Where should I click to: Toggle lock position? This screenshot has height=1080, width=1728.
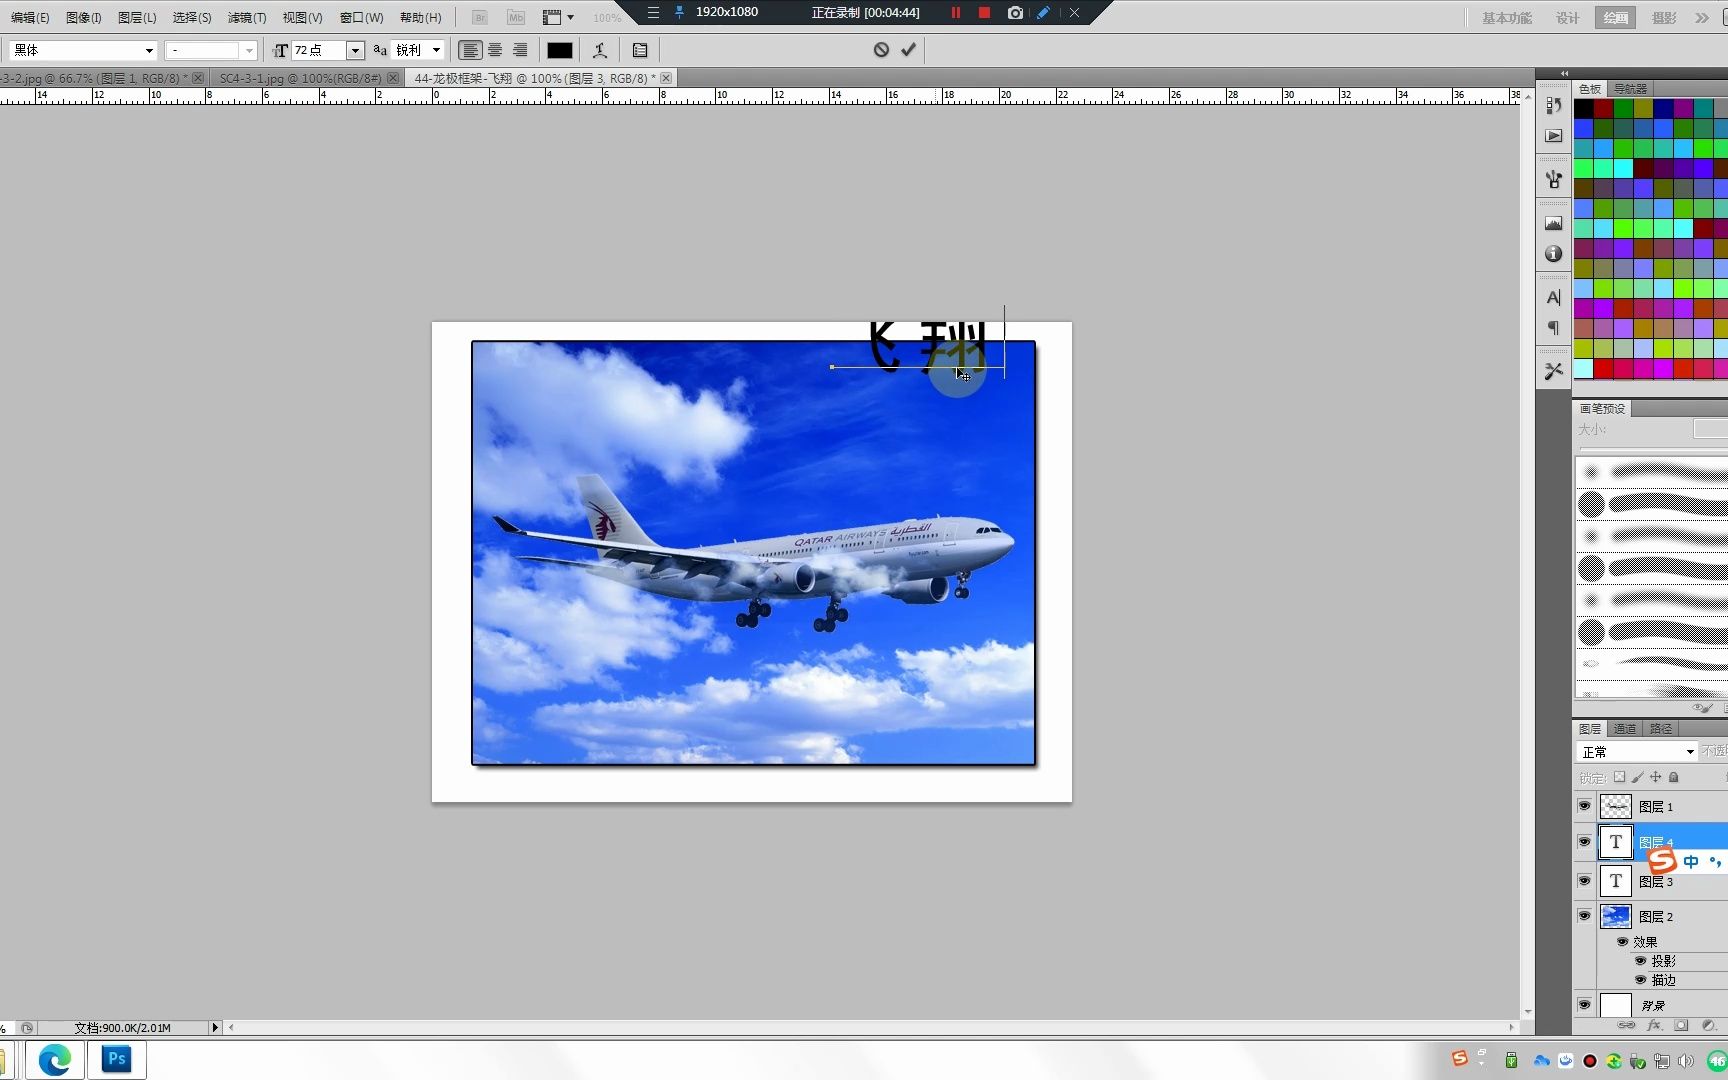click(1655, 777)
